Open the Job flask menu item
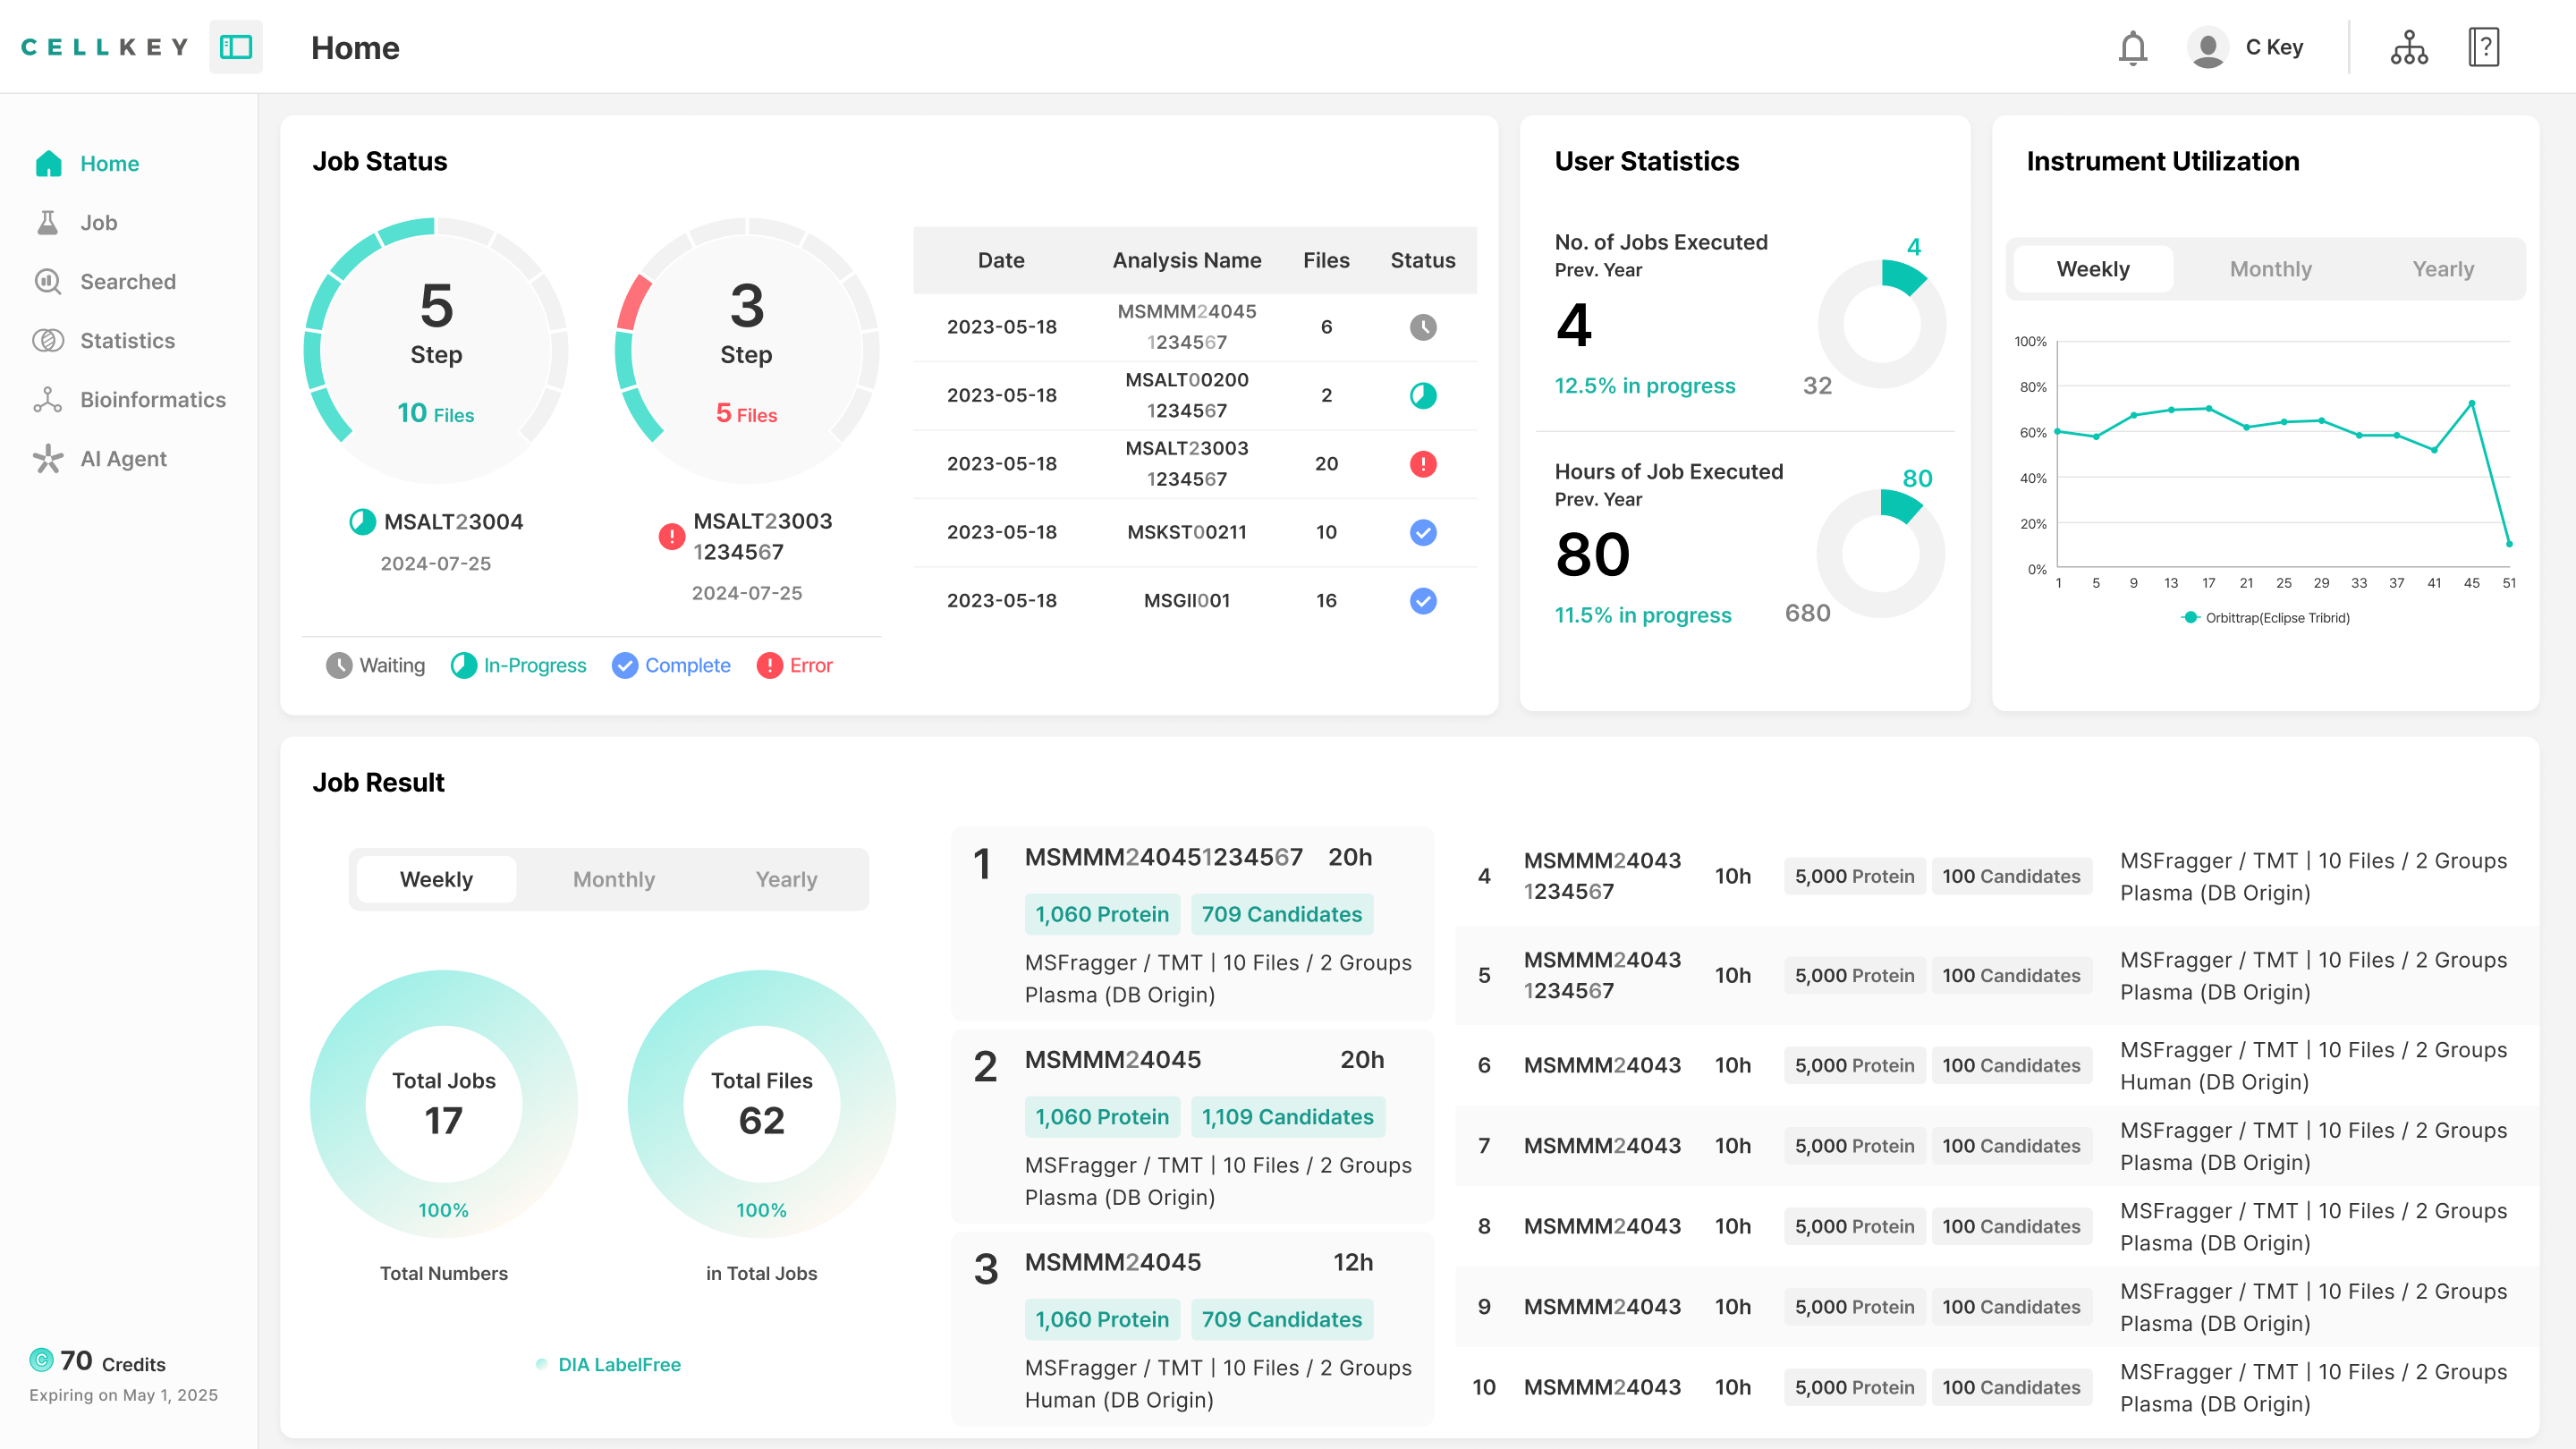 pos(98,222)
